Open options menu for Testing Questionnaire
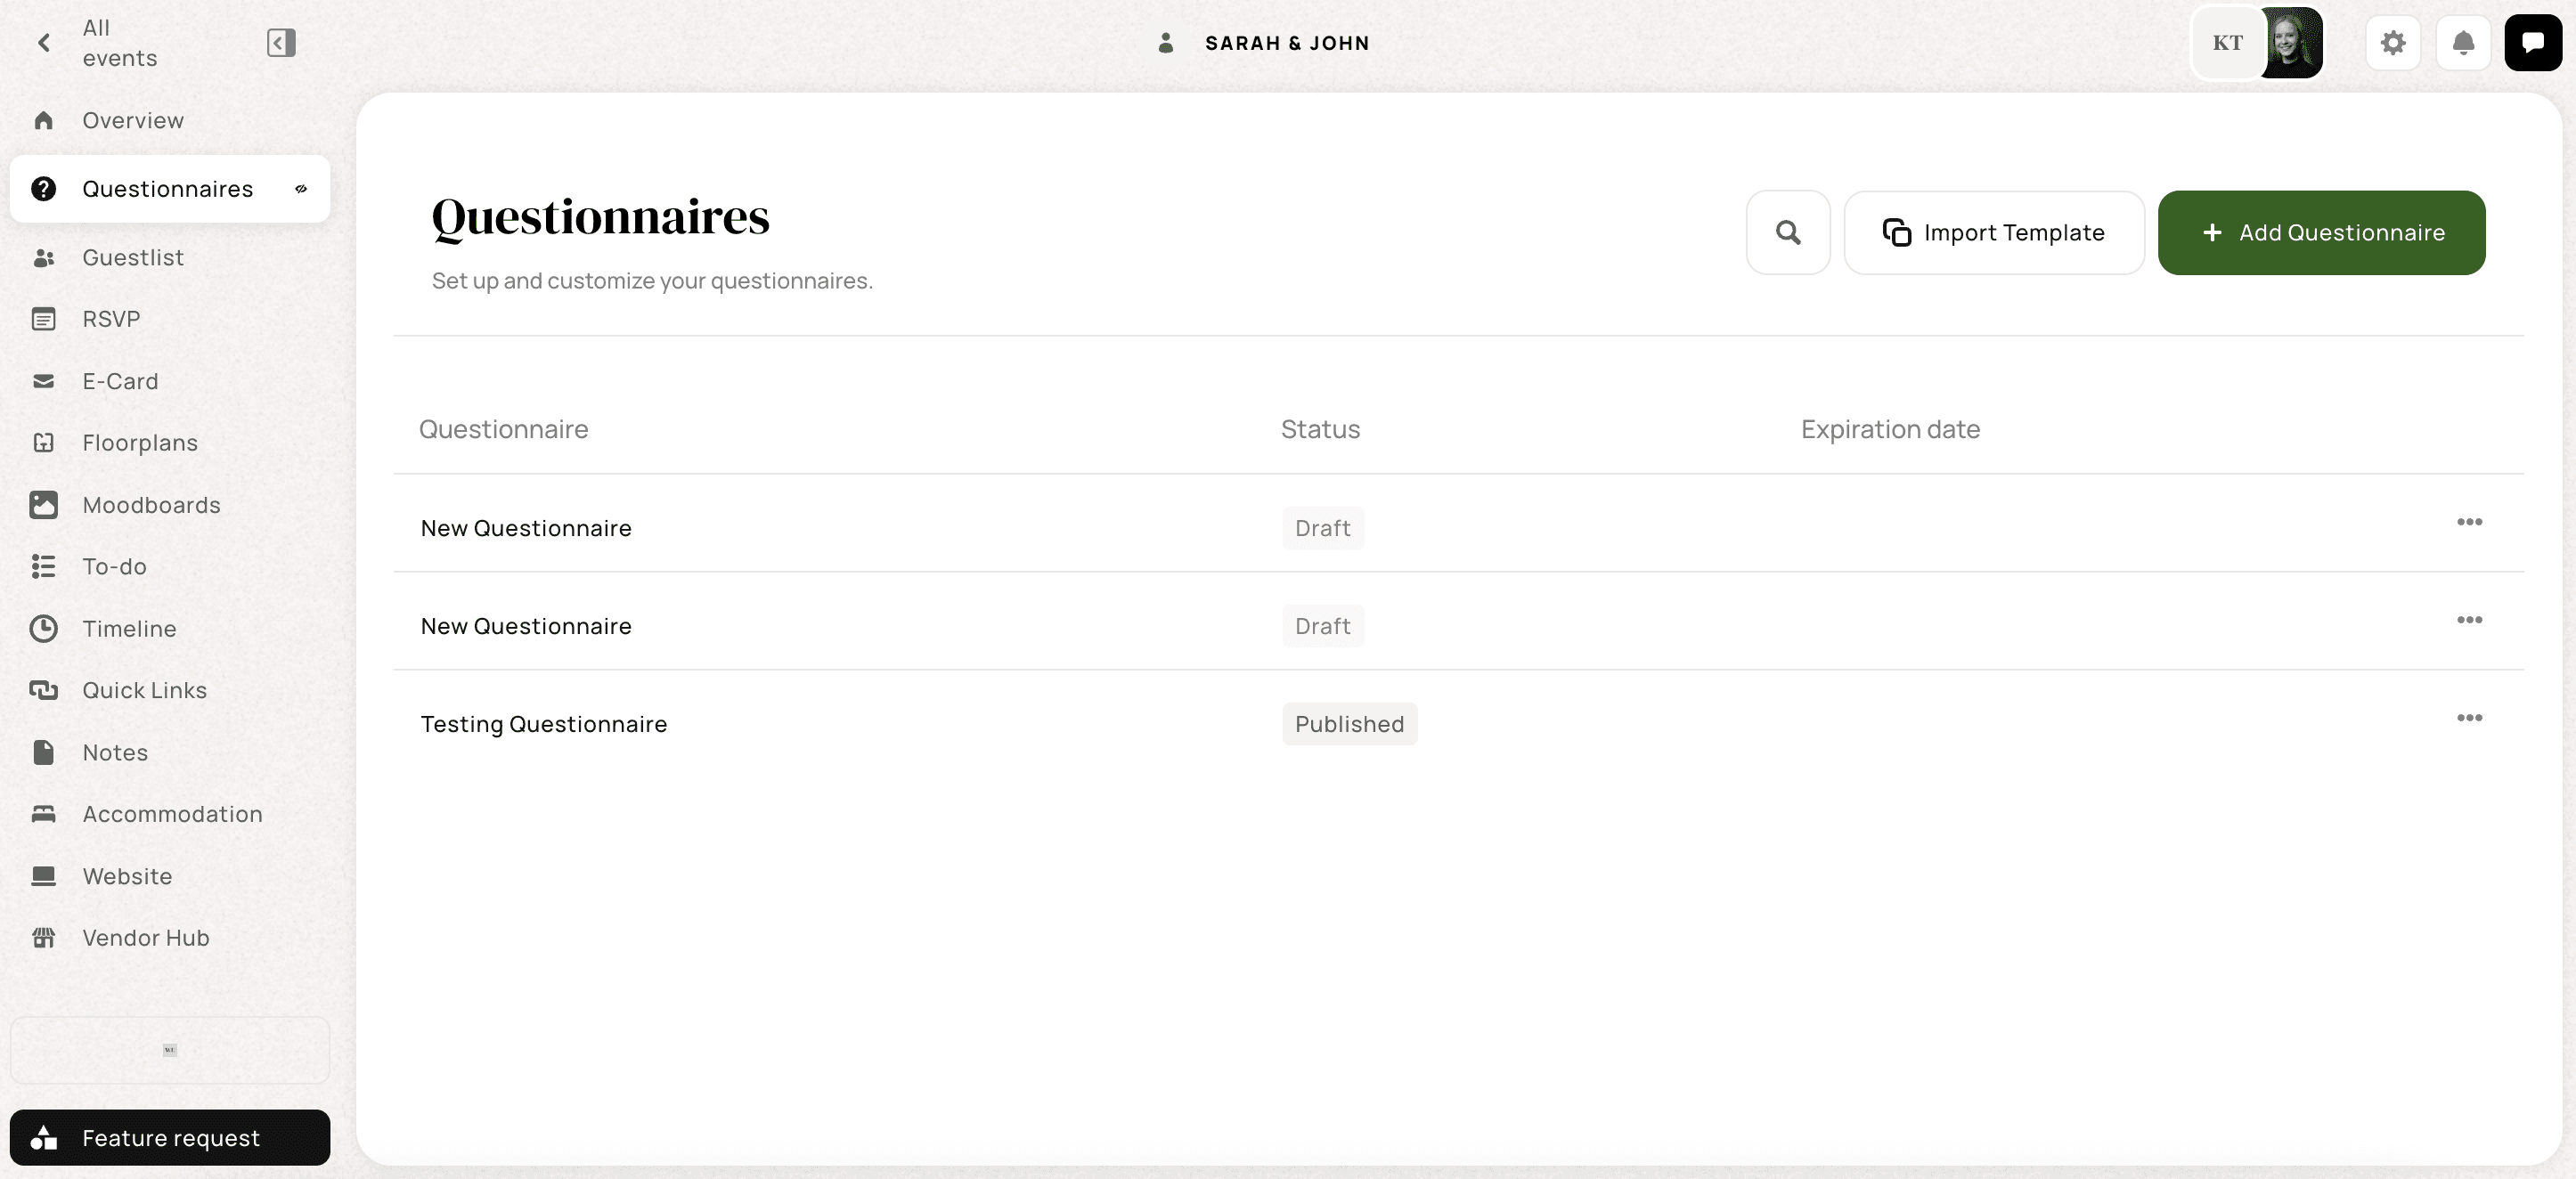The height and width of the screenshot is (1179, 2576). tap(2468, 719)
